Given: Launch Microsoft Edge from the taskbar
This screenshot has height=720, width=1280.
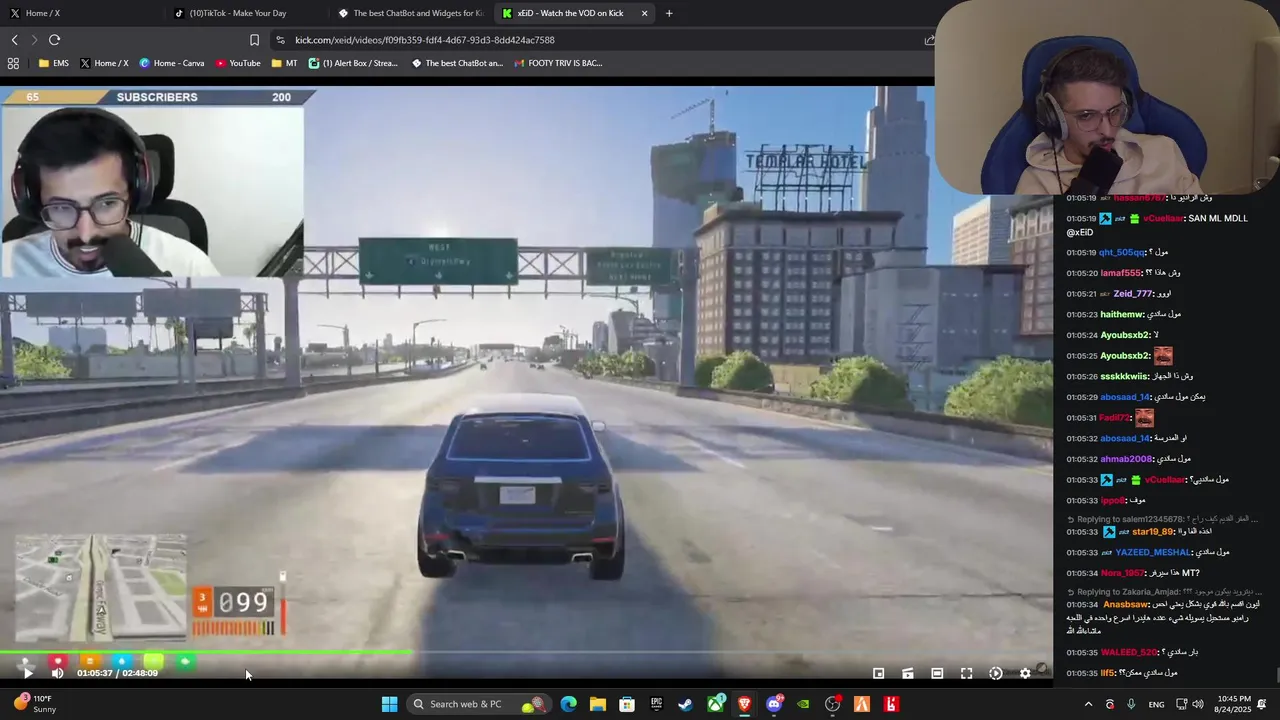Looking at the screenshot, I should pyautogui.click(x=568, y=704).
